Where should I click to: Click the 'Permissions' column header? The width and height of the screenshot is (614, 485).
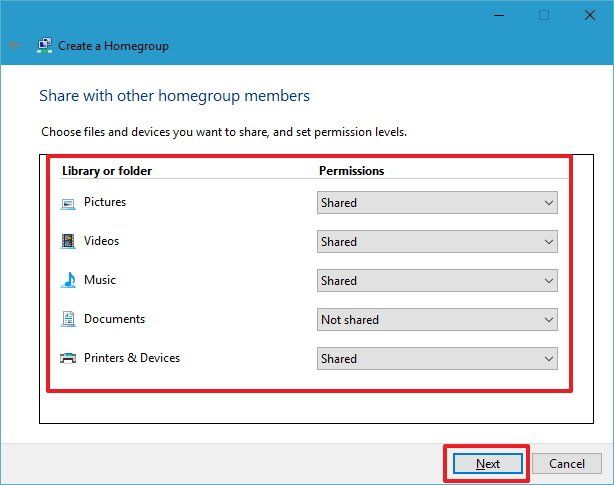coord(352,171)
